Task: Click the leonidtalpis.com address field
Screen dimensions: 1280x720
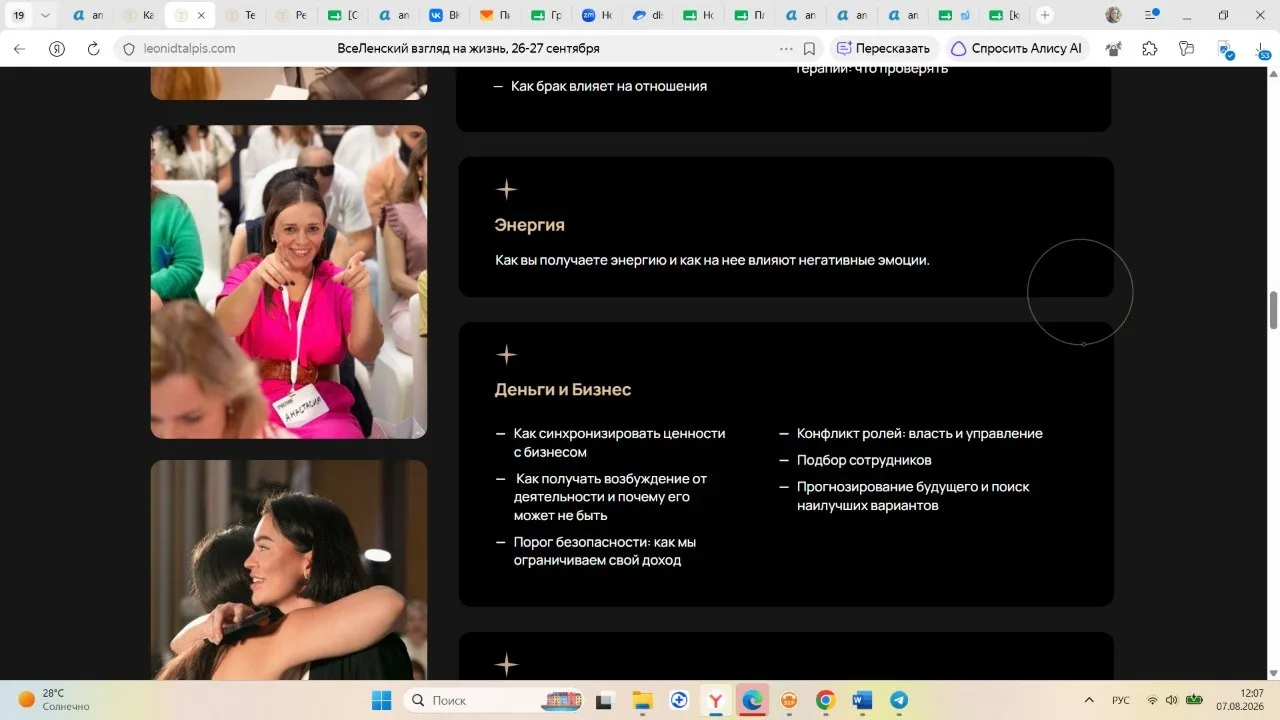Action: 188,48
